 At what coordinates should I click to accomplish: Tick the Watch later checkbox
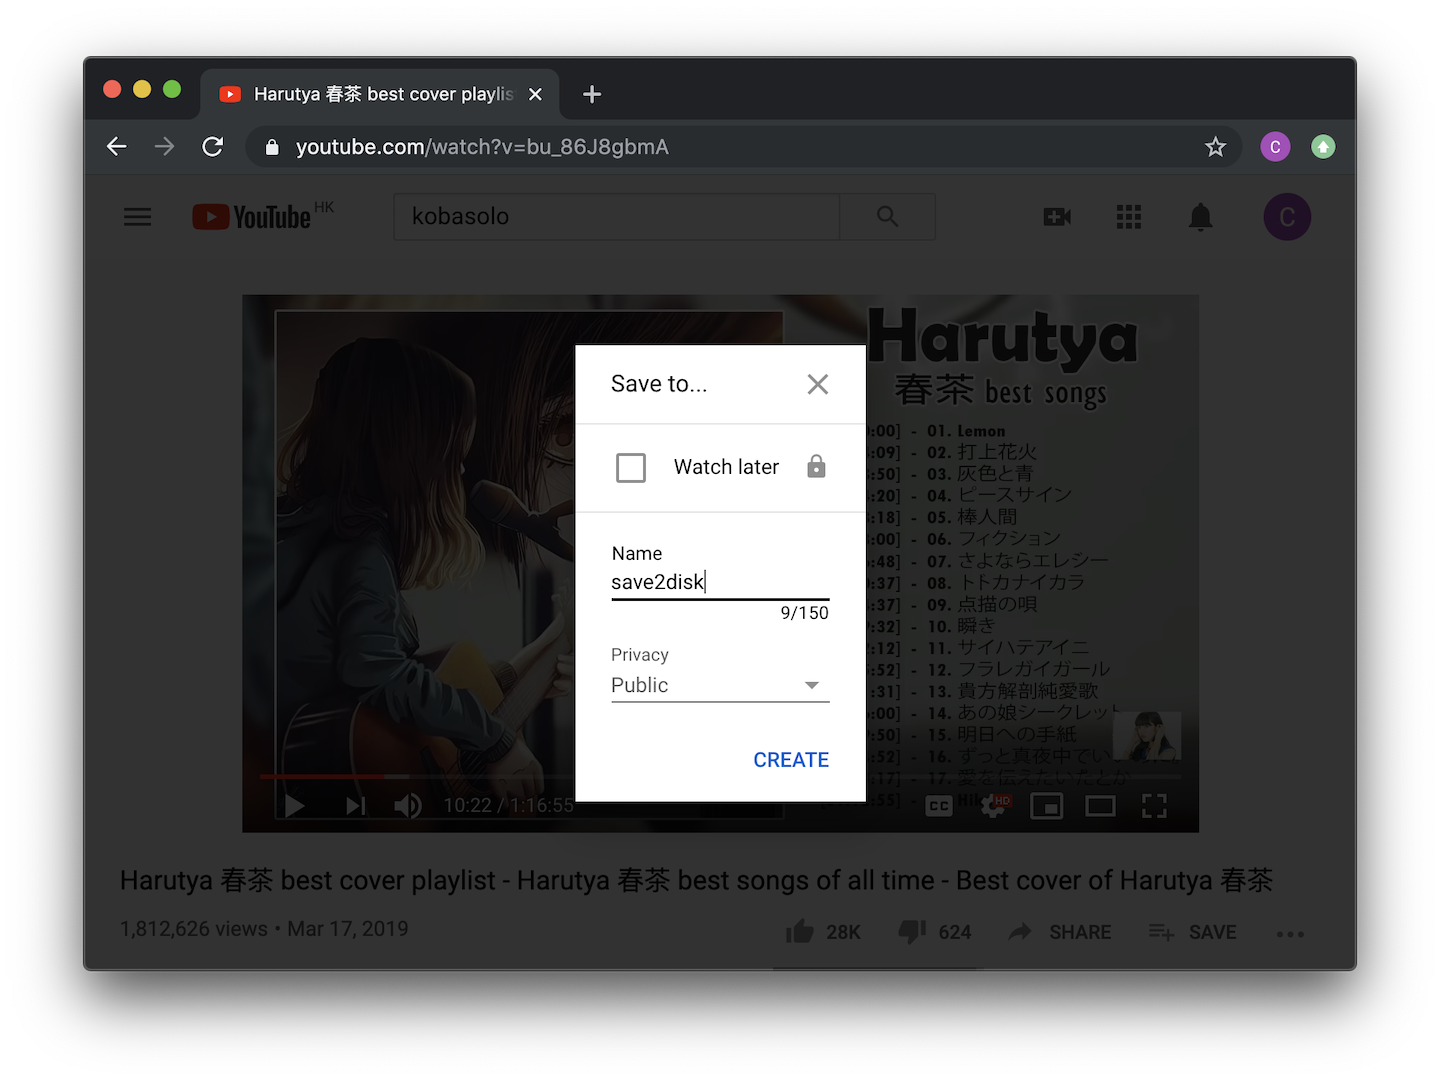pos(631,467)
